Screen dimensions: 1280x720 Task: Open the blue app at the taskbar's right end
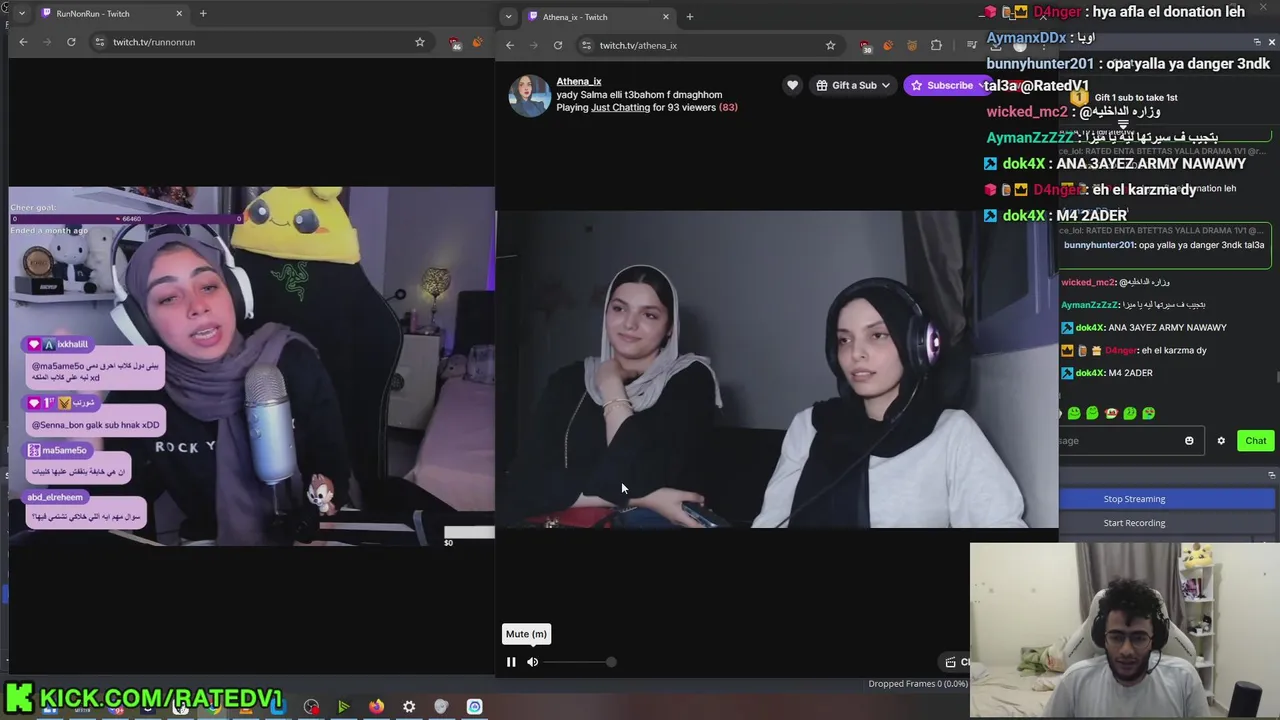click(x=474, y=707)
